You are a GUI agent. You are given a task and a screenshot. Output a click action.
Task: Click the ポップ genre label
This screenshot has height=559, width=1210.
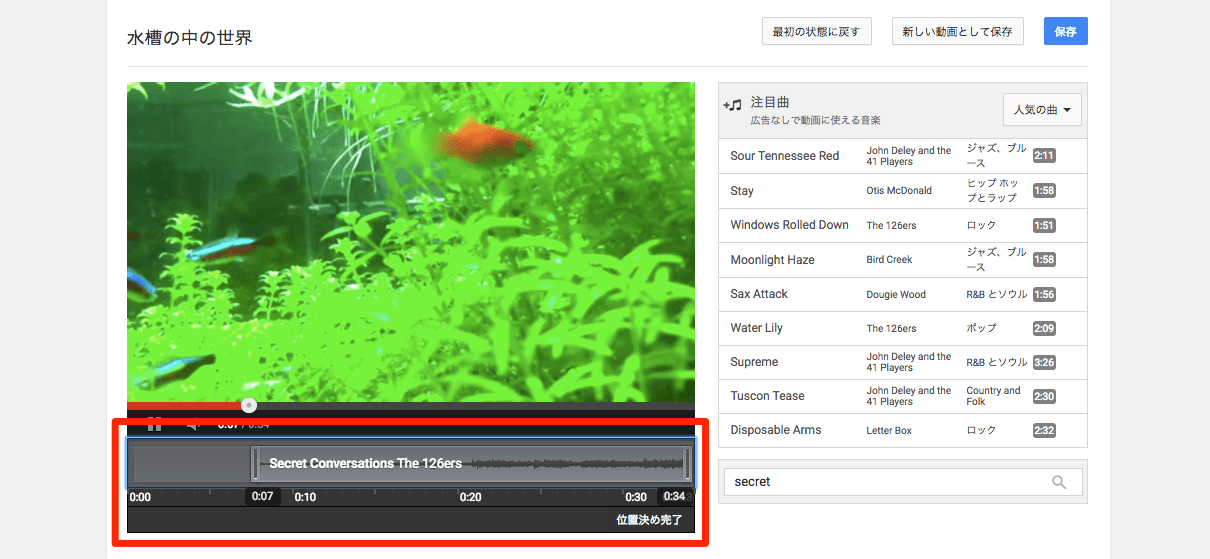[x=981, y=328]
